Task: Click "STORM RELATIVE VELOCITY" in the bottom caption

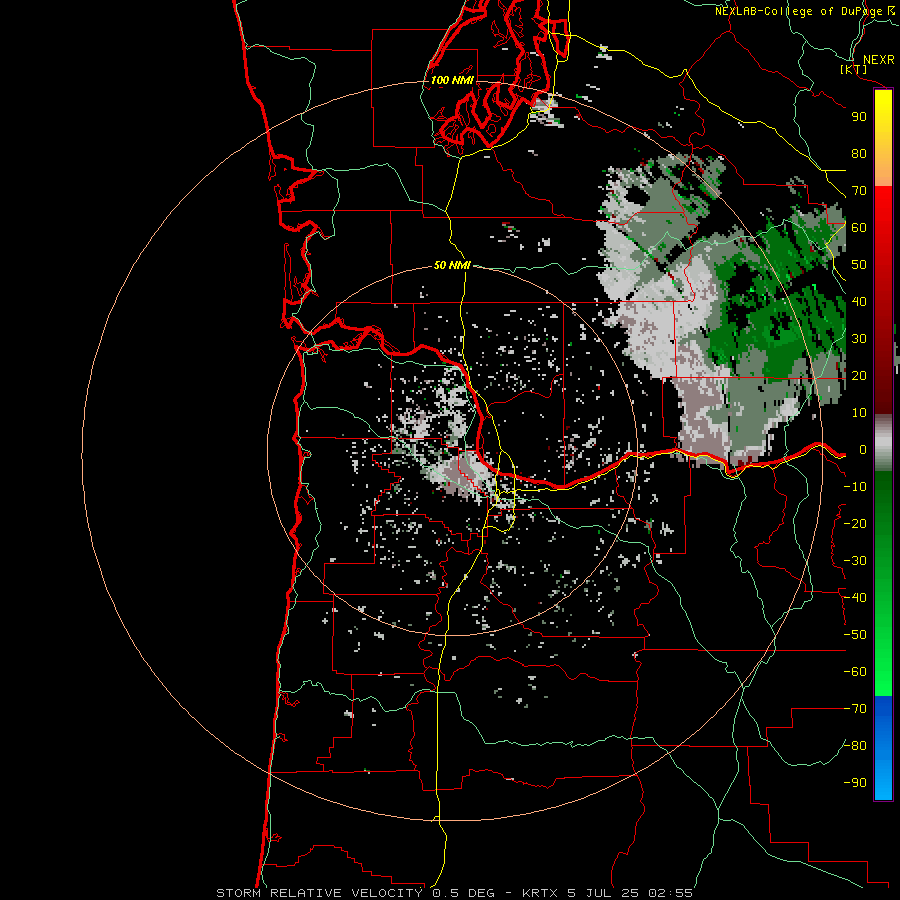Action: point(319,893)
